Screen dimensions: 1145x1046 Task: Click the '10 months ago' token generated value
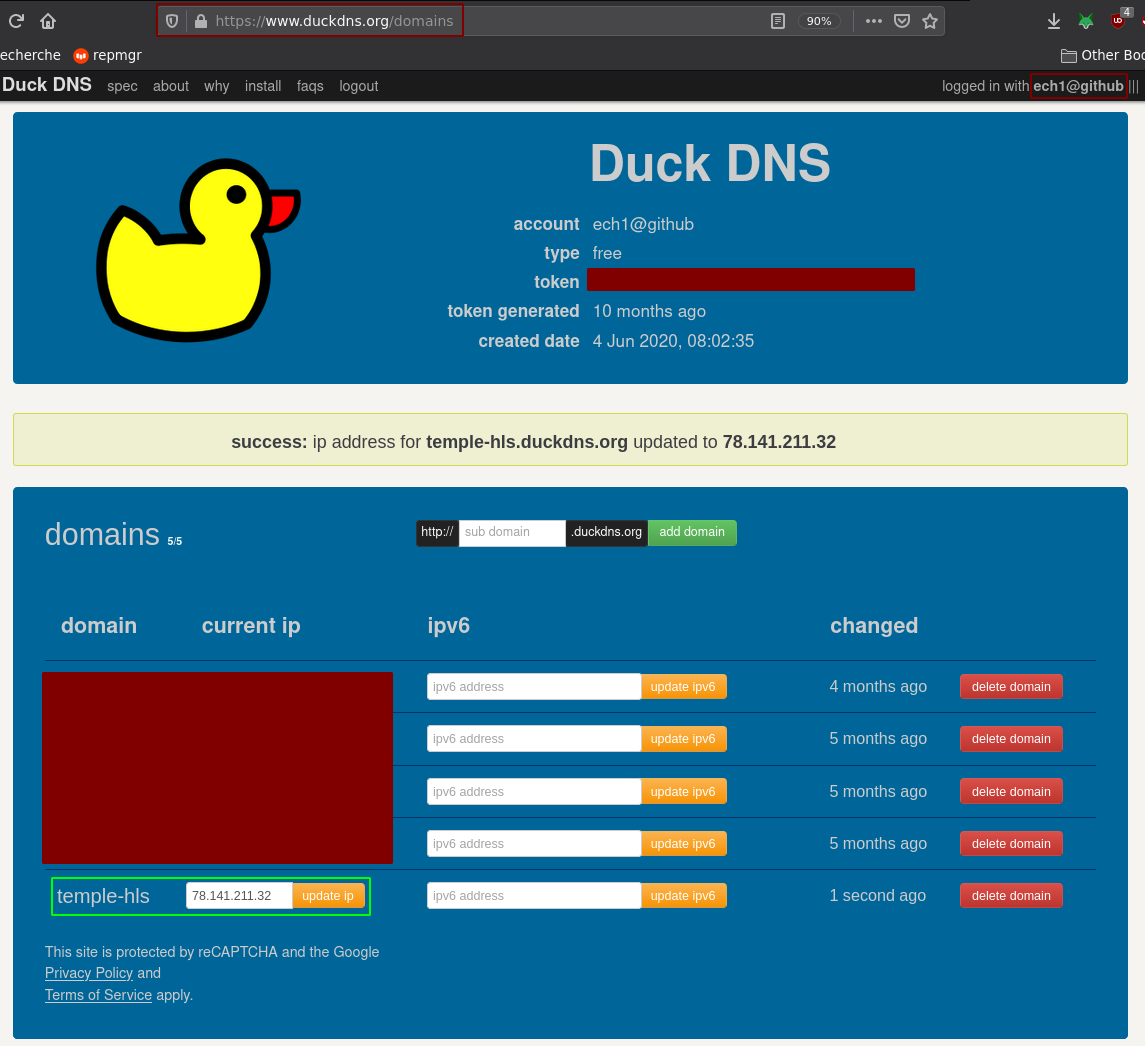click(x=649, y=311)
